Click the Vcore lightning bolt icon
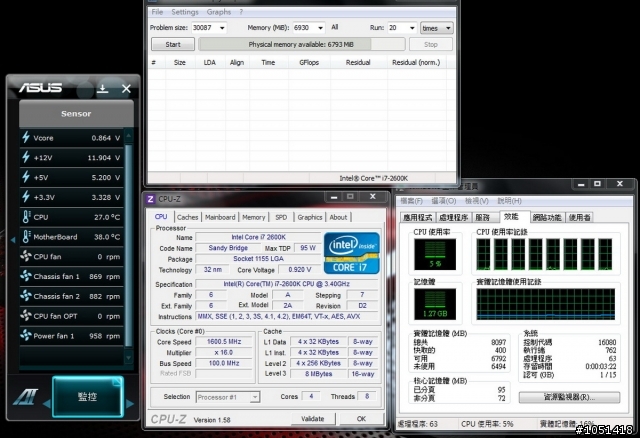Image resolution: width=640 pixels, height=438 pixels. point(26,138)
